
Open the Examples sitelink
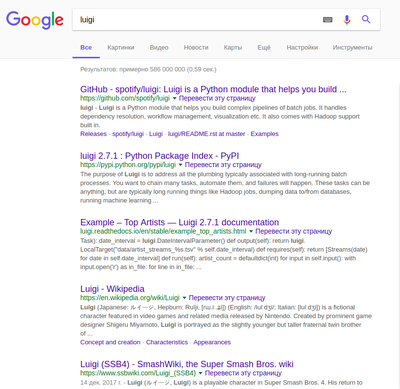[265, 134]
